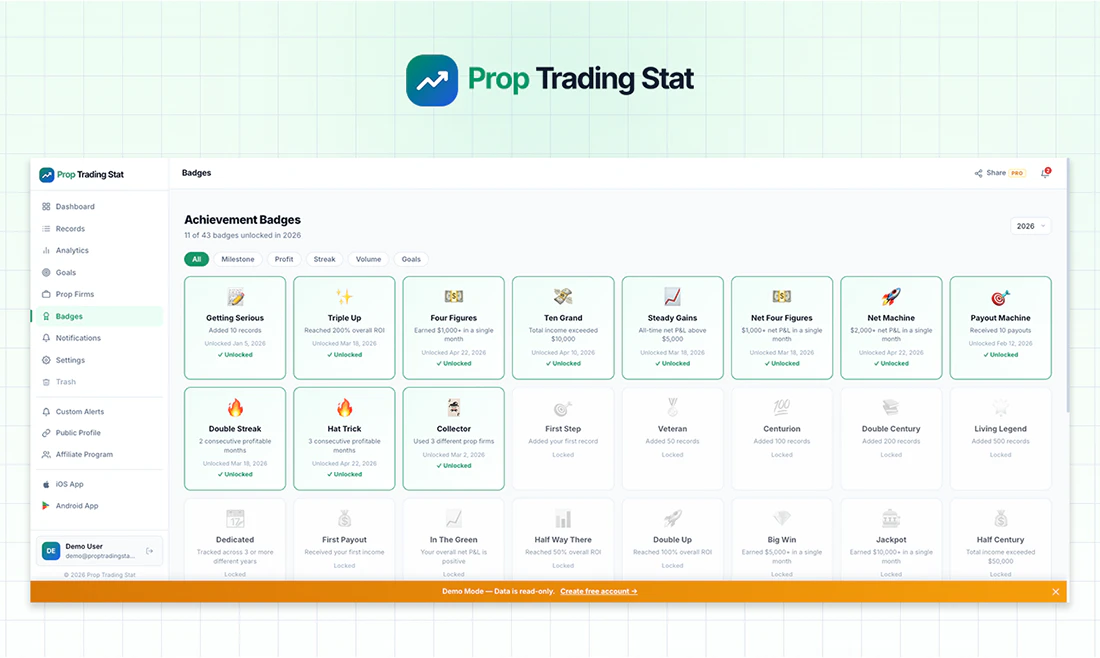Image resolution: width=1100 pixels, height=658 pixels.
Task: Select the Living Legend badge card
Action: (1000, 438)
